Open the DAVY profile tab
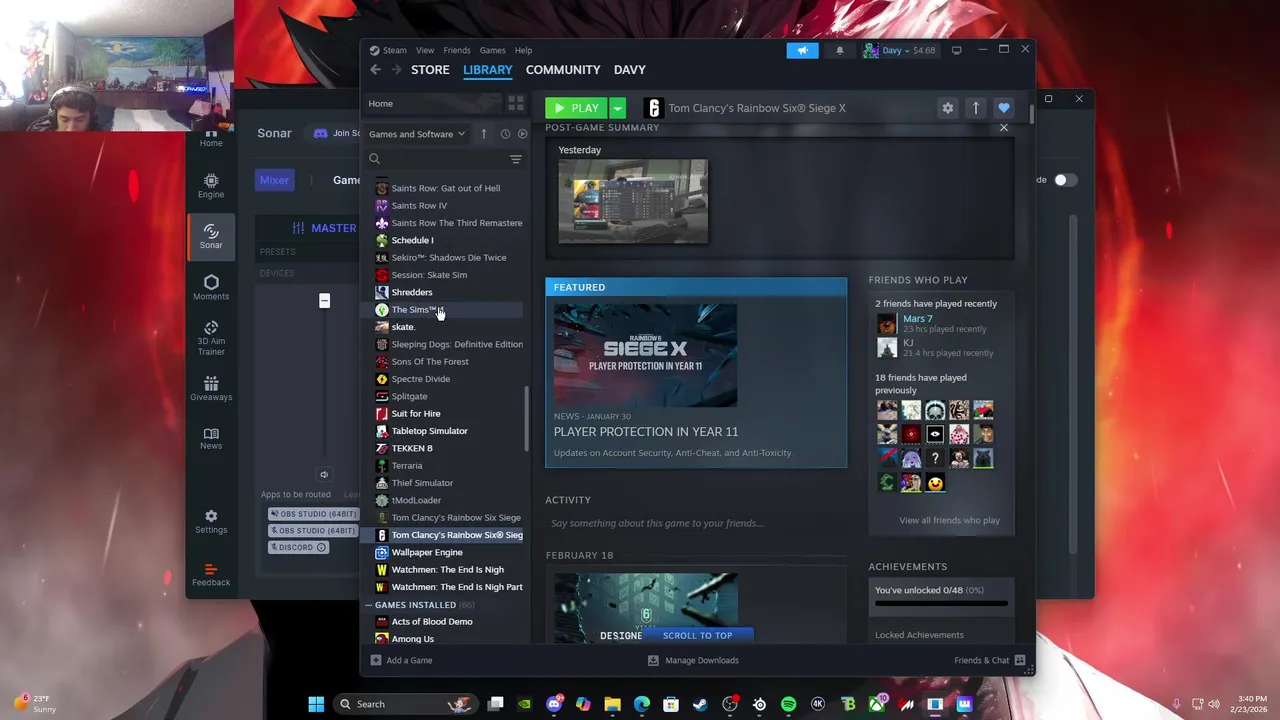The image size is (1280, 720). (x=630, y=70)
